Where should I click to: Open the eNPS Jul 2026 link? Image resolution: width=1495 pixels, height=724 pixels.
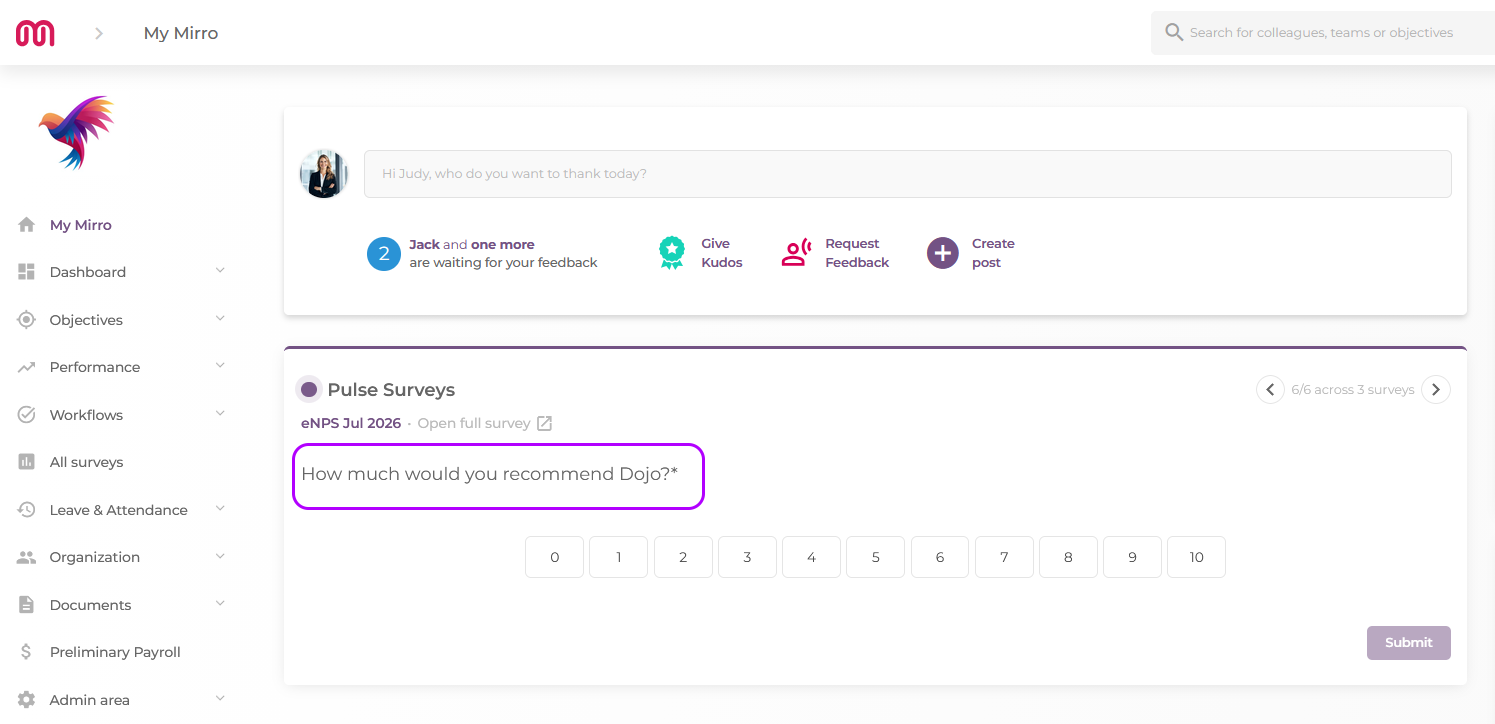point(351,423)
